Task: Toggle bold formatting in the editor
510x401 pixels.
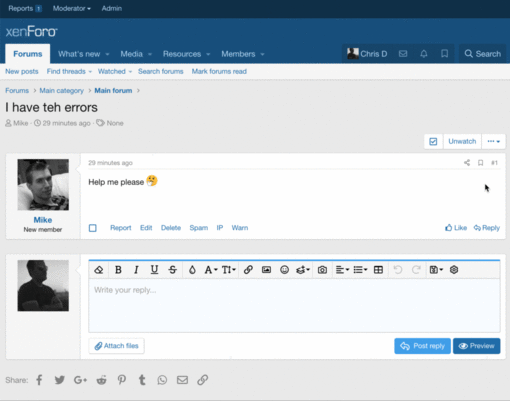Action: (118, 270)
